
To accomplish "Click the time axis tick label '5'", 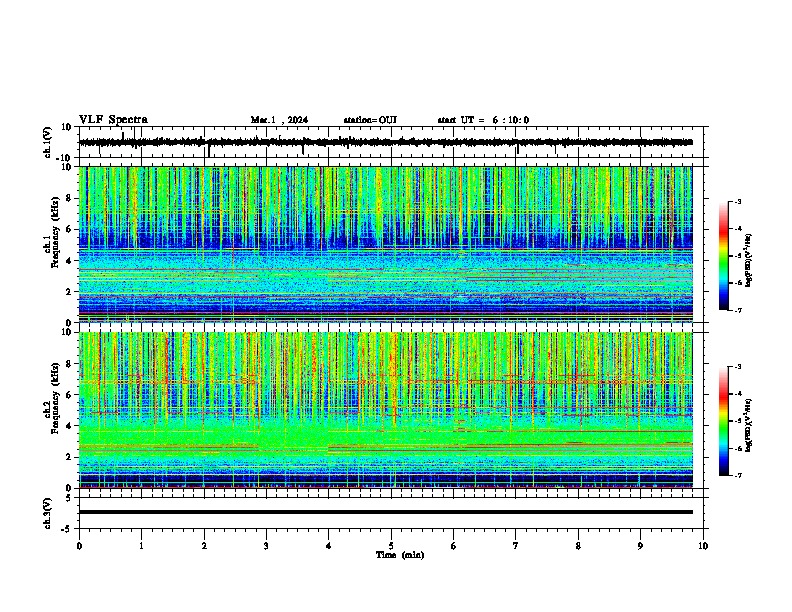I will (x=391, y=546).
